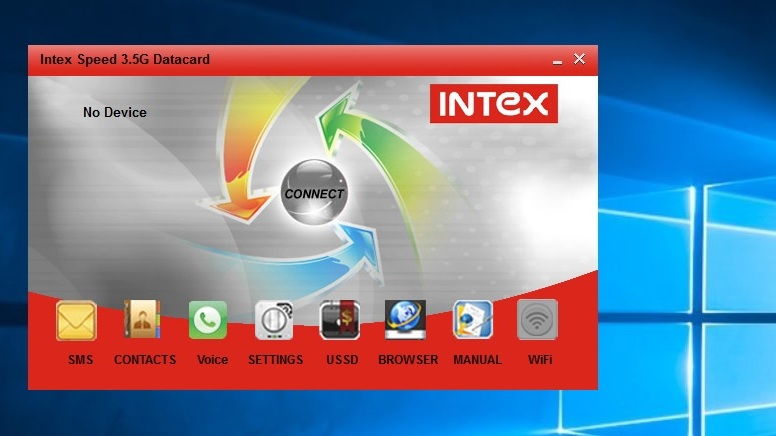The height and width of the screenshot is (436, 776).
Task: Open the SMS envelope icon
Action: [x=76, y=321]
